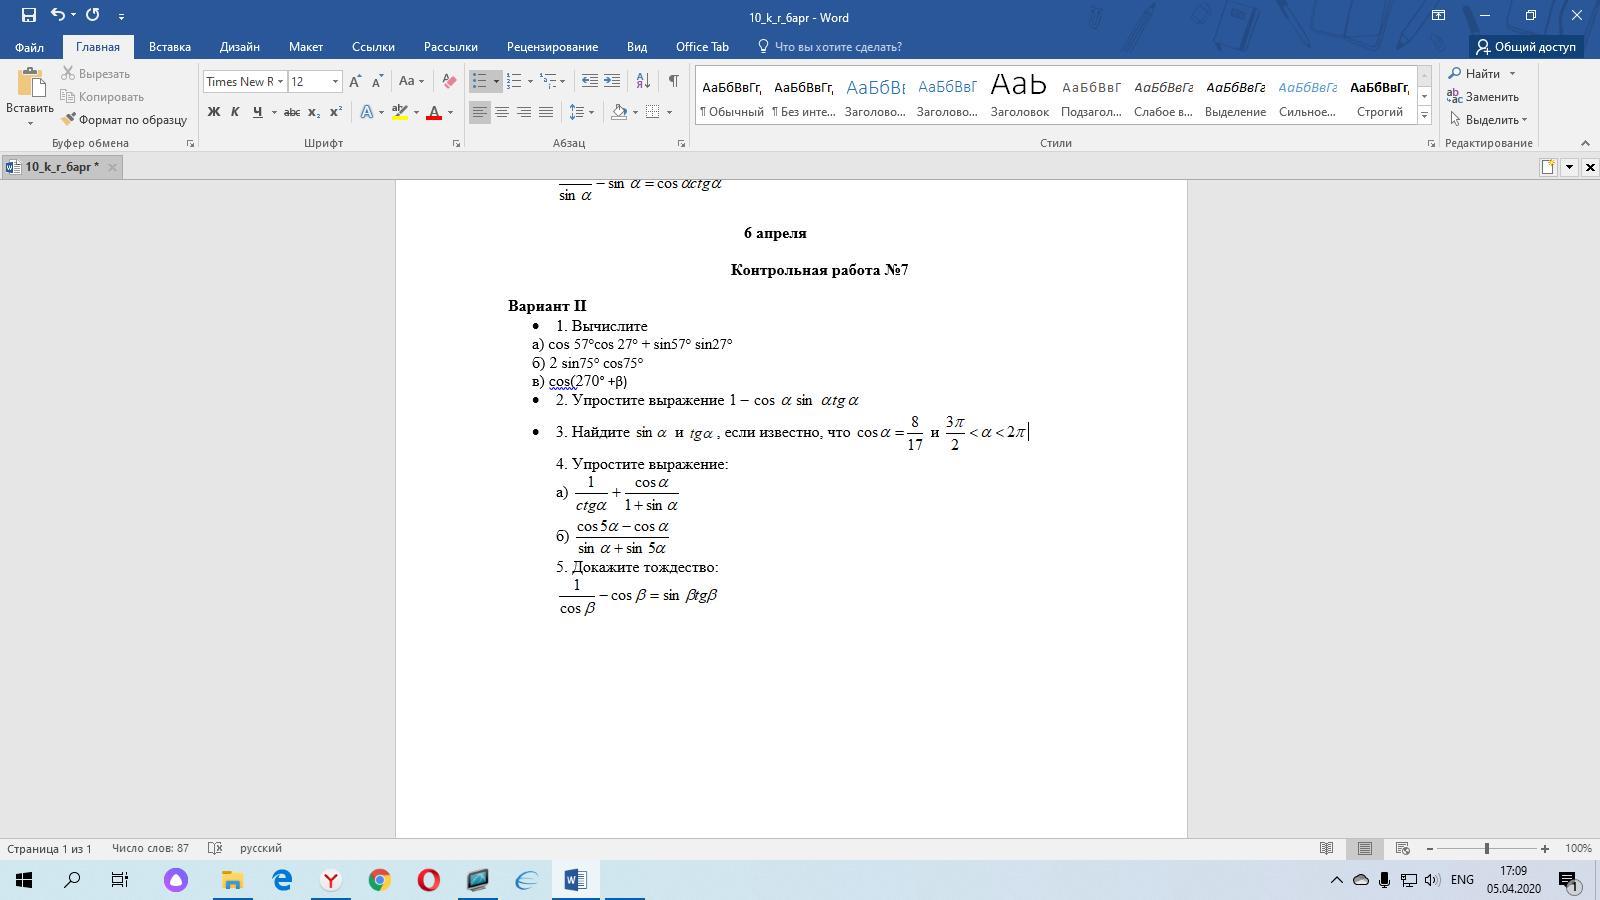Close the 10_k_r_6арг document tab
Screen dimensions: 1600x900
coord(113,167)
